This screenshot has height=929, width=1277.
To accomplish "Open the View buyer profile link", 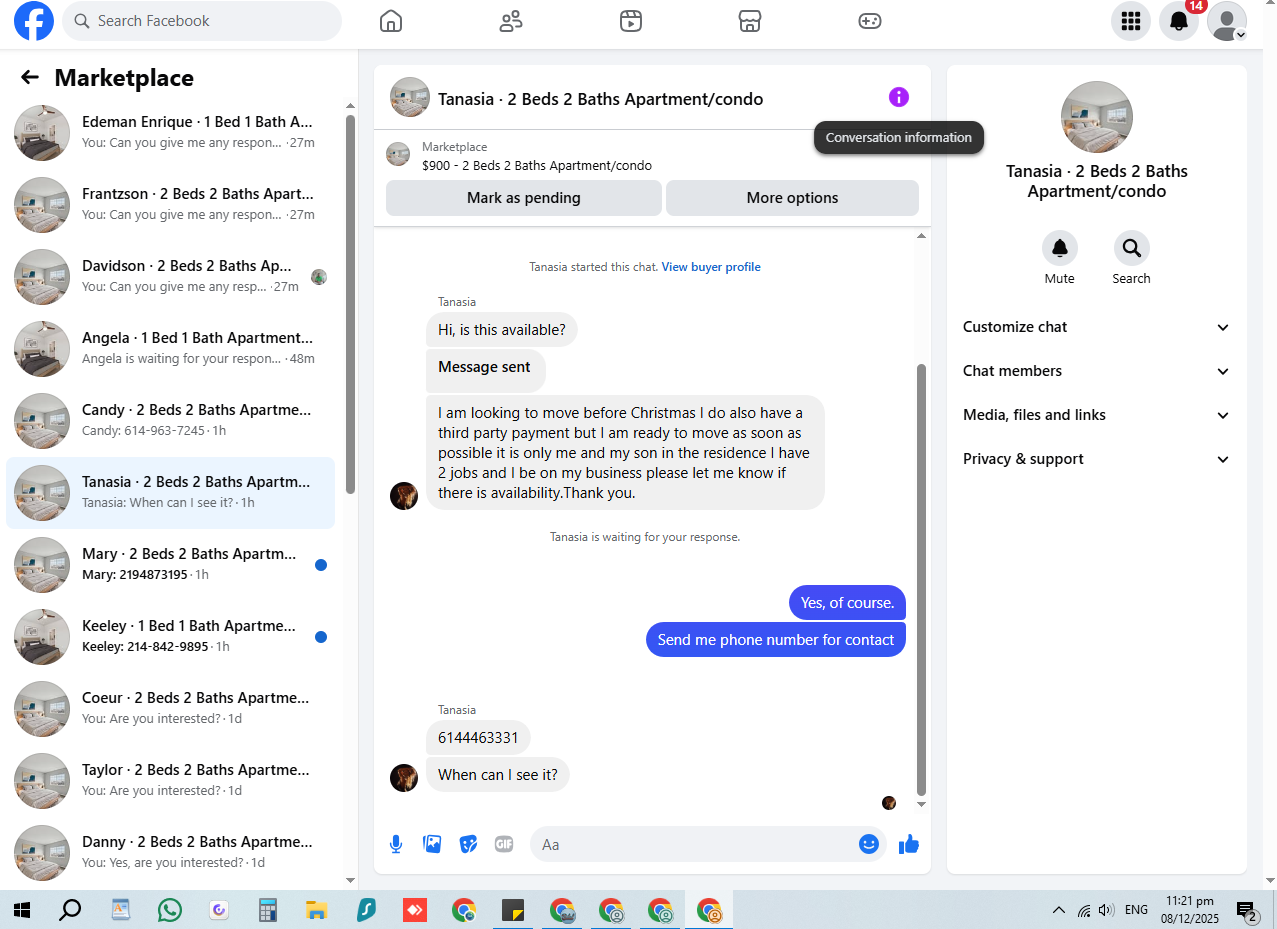I will (711, 267).
